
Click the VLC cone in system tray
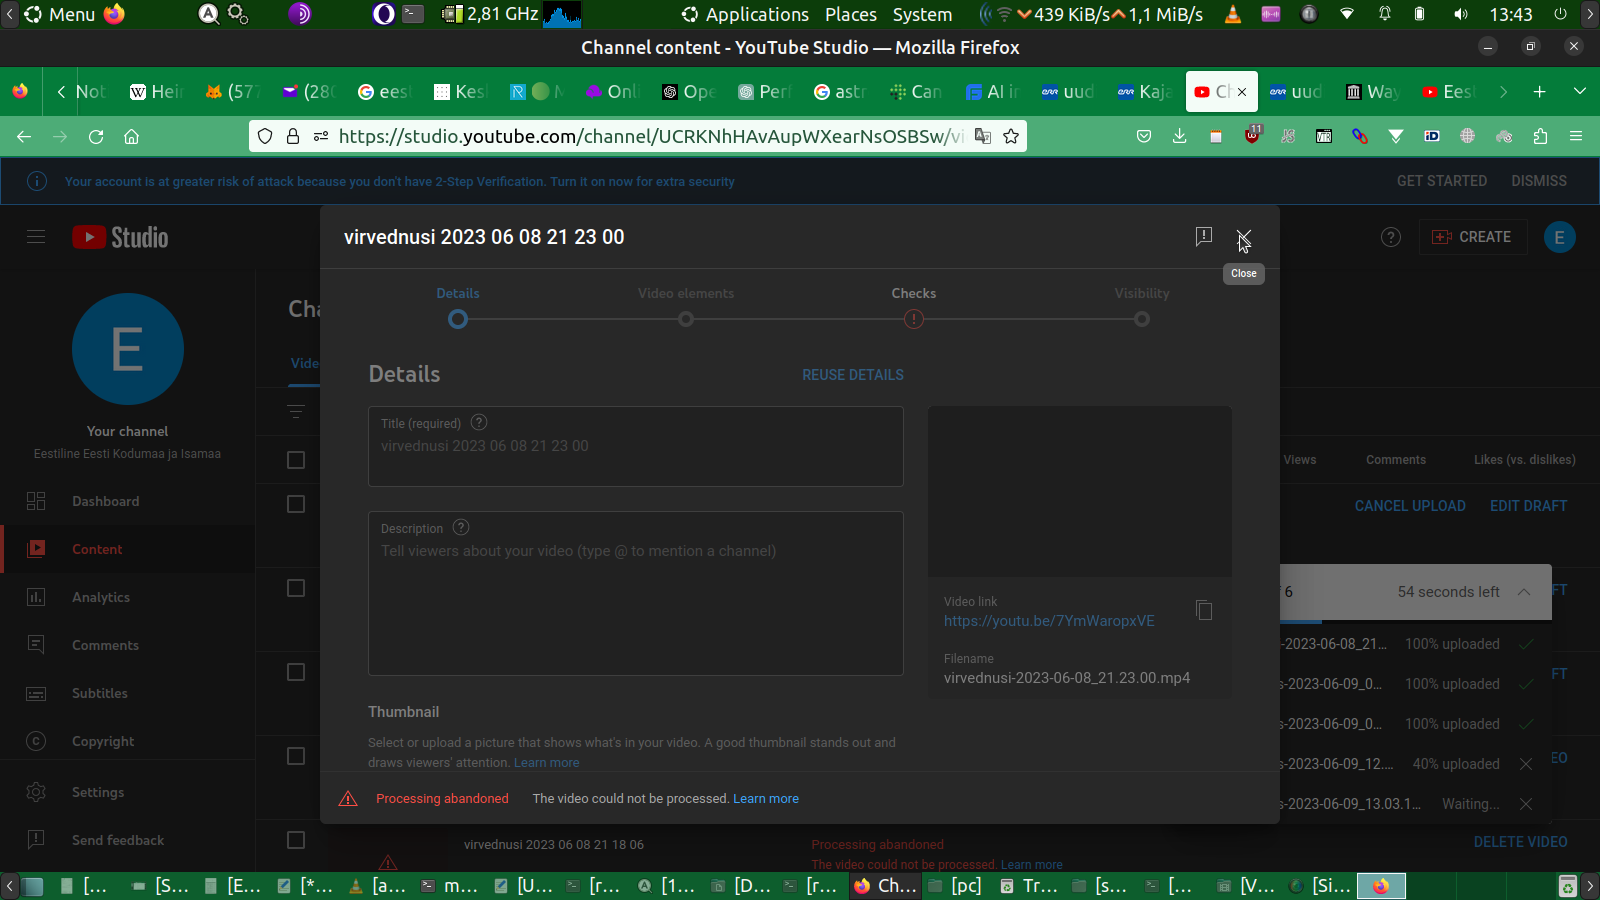click(x=1233, y=14)
